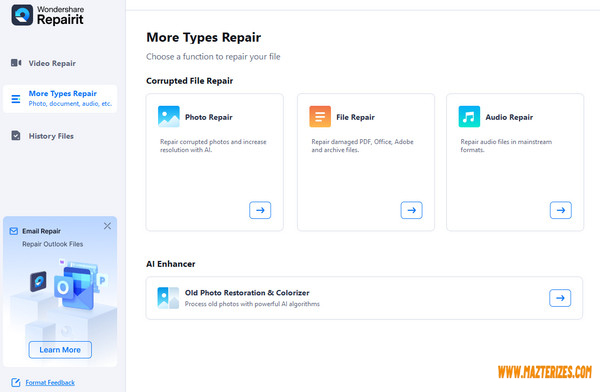Click the list icon beside More Types Repair
The width and height of the screenshot is (600, 392).
16,99
